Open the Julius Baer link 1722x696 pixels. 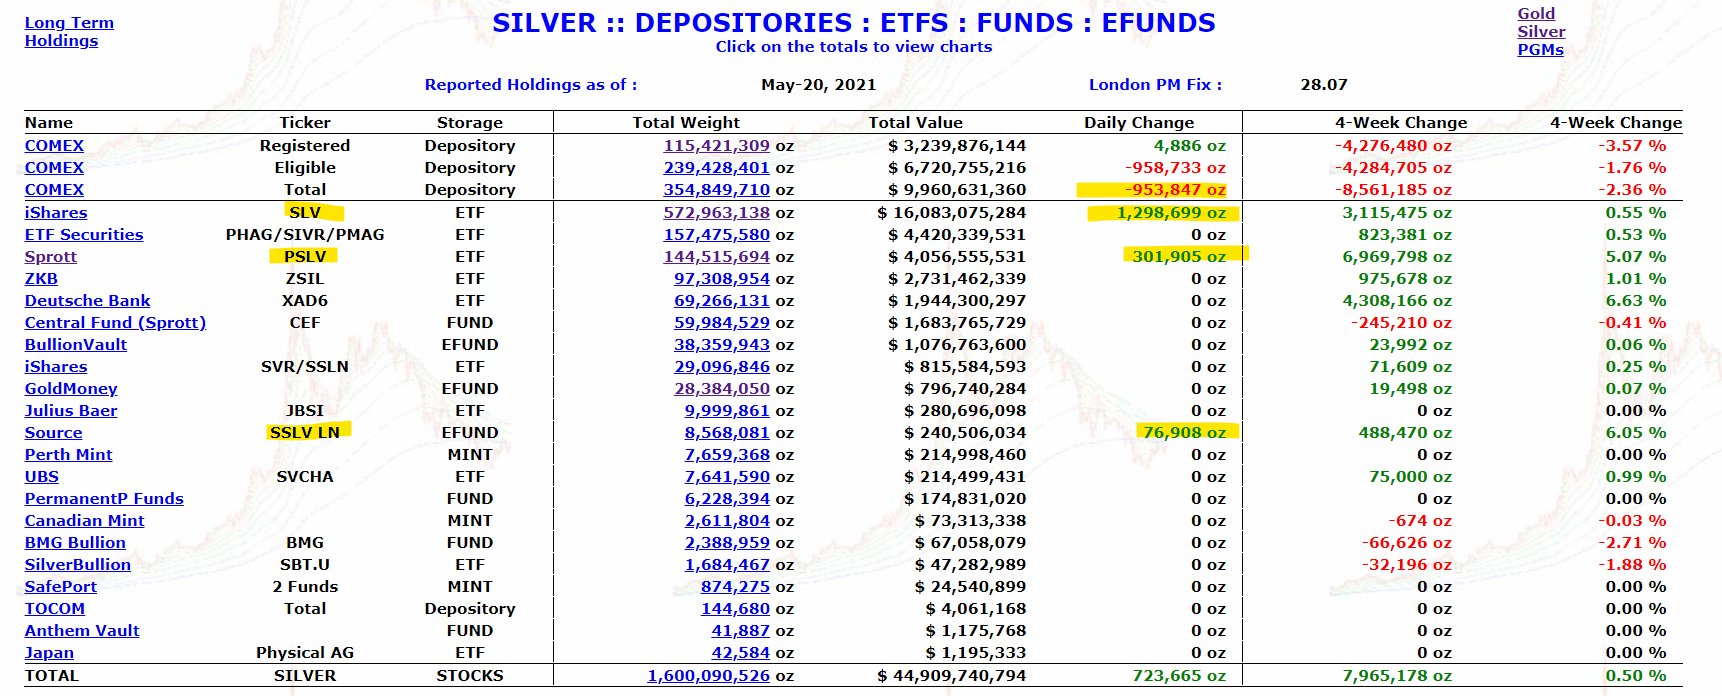coord(71,411)
